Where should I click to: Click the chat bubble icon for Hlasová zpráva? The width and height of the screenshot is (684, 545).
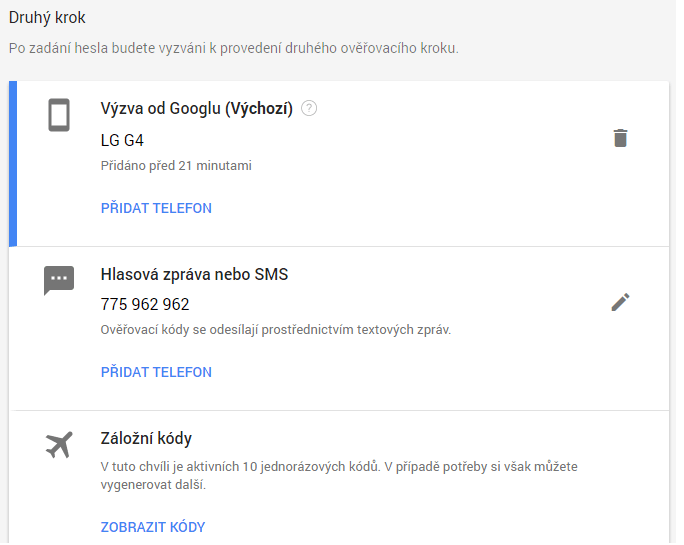[x=59, y=280]
